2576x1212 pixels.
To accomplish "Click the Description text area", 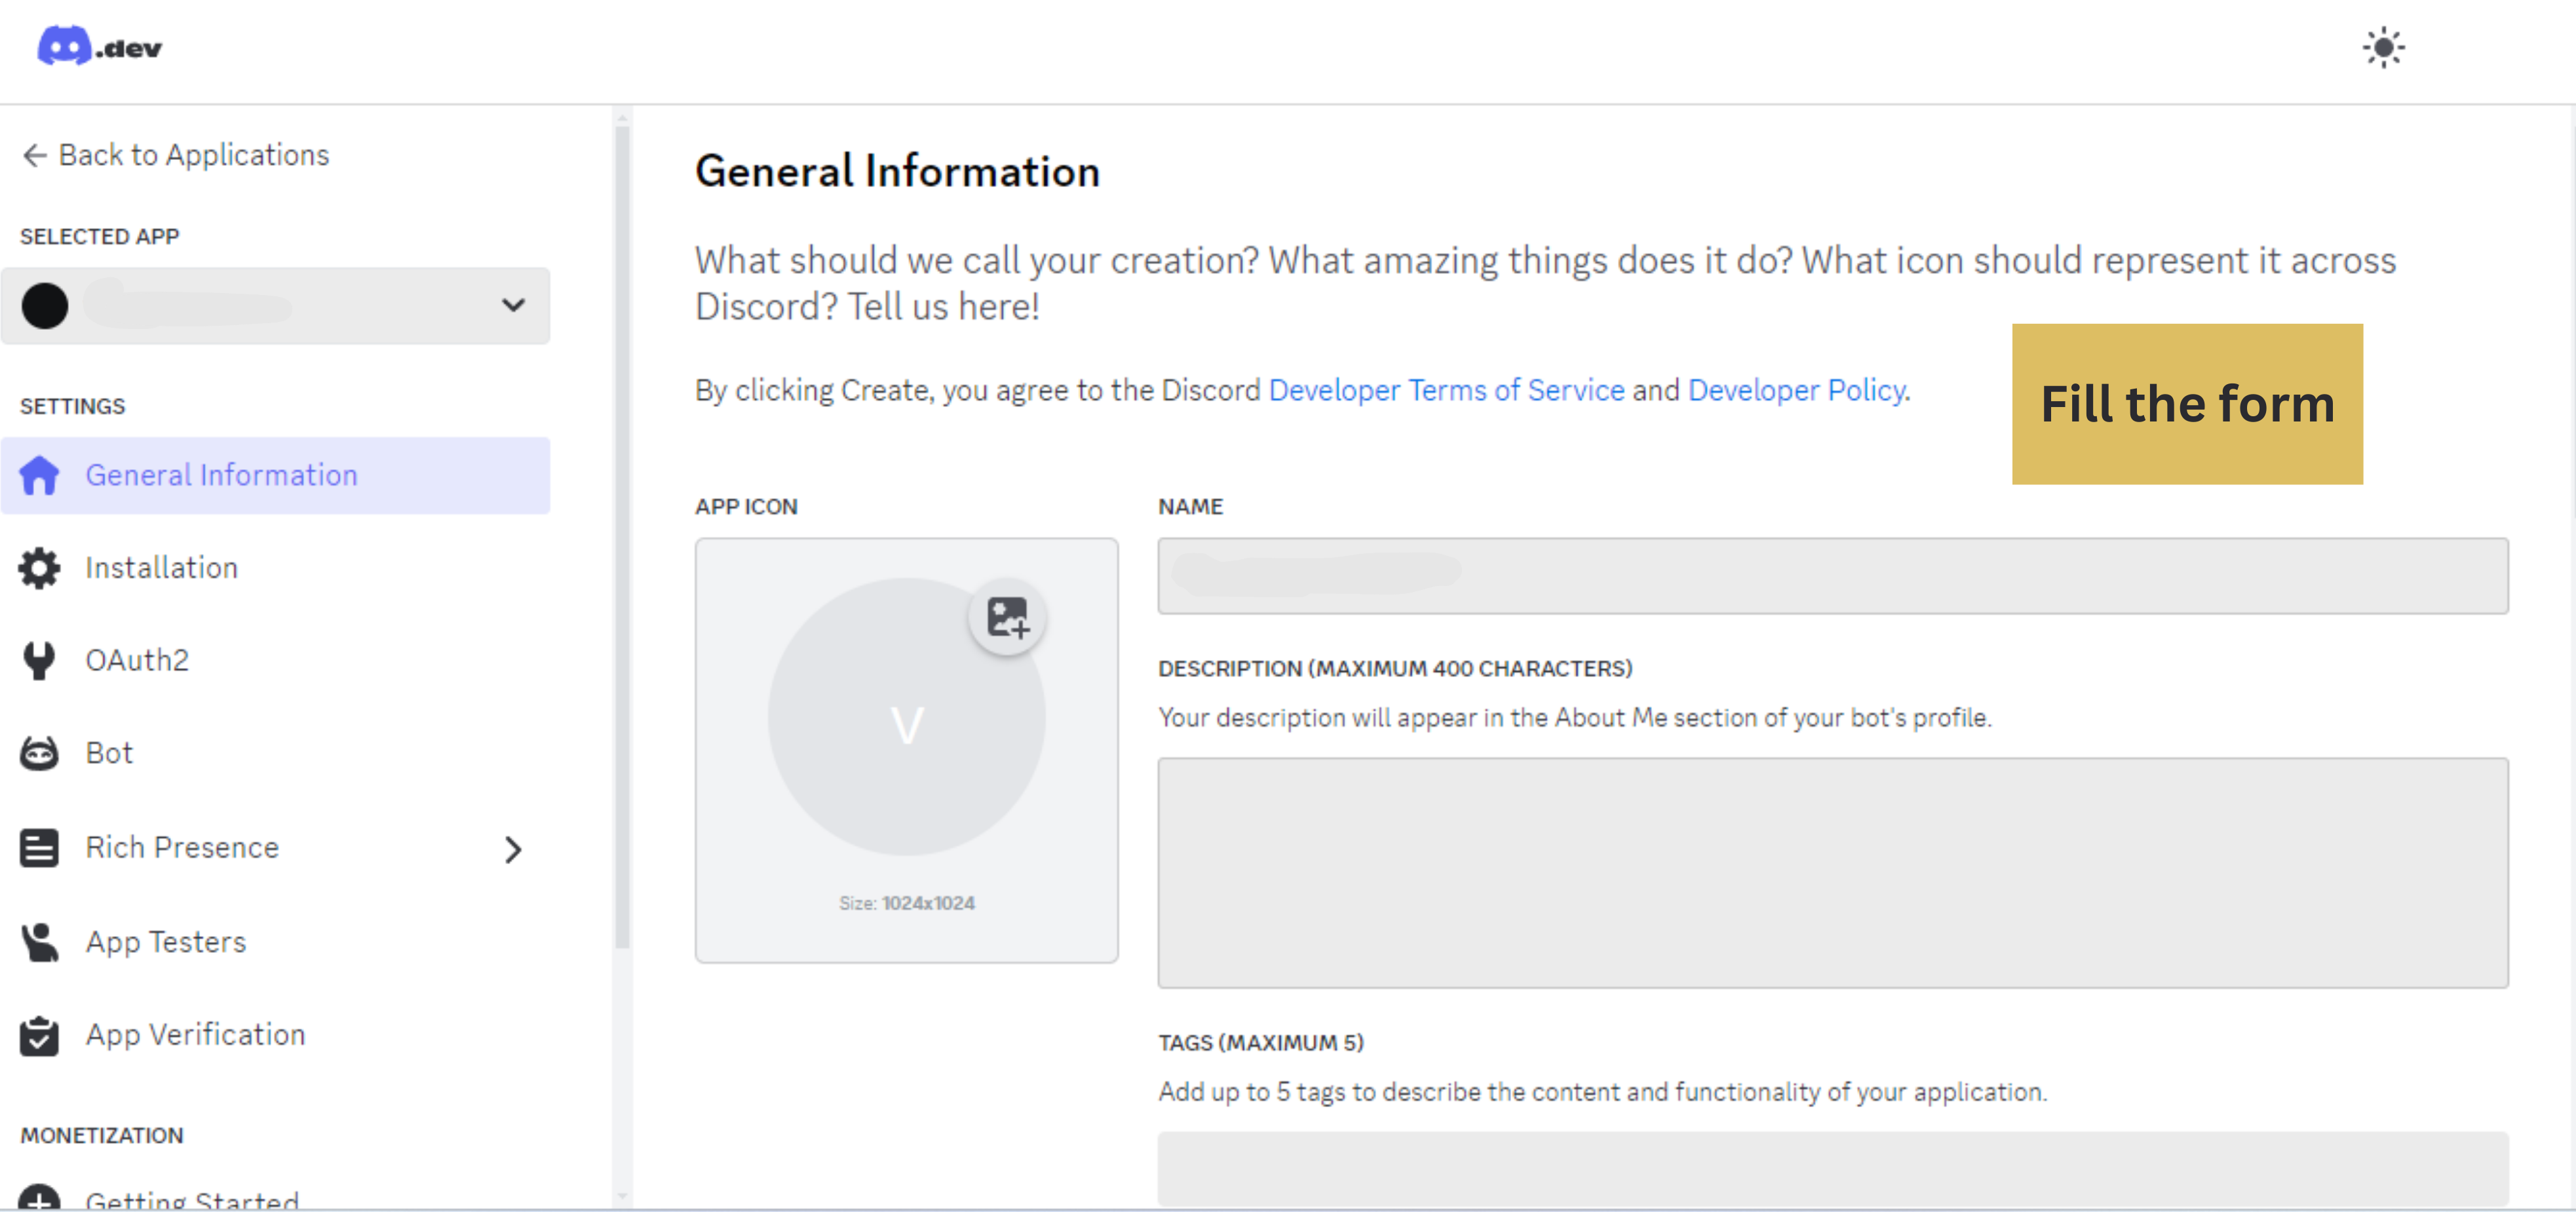I will [1832, 872].
